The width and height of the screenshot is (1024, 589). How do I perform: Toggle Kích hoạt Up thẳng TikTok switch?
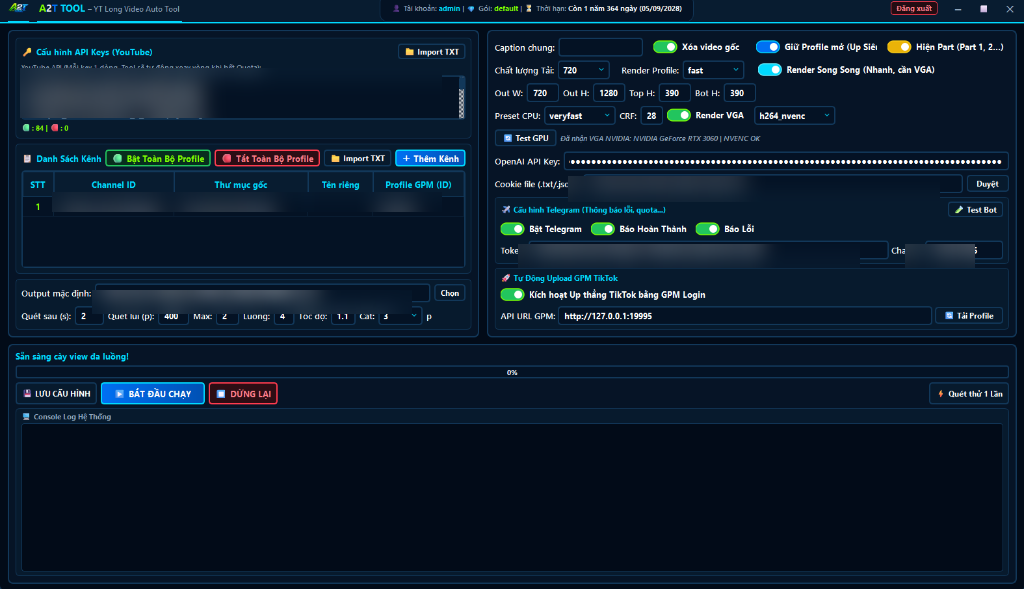click(512, 295)
